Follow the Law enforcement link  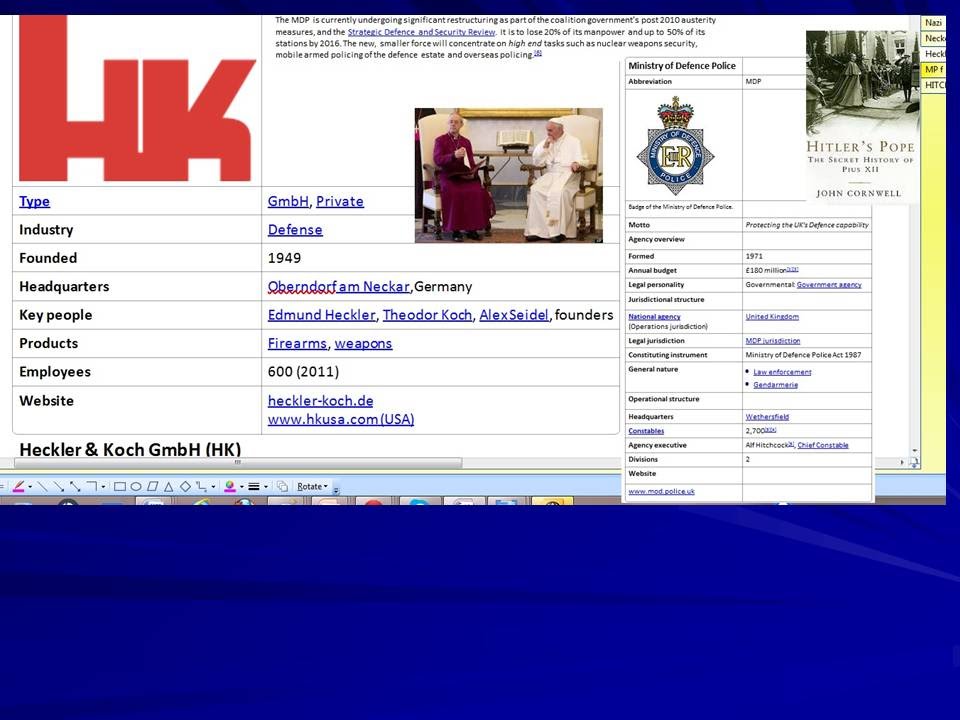(782, 372)
